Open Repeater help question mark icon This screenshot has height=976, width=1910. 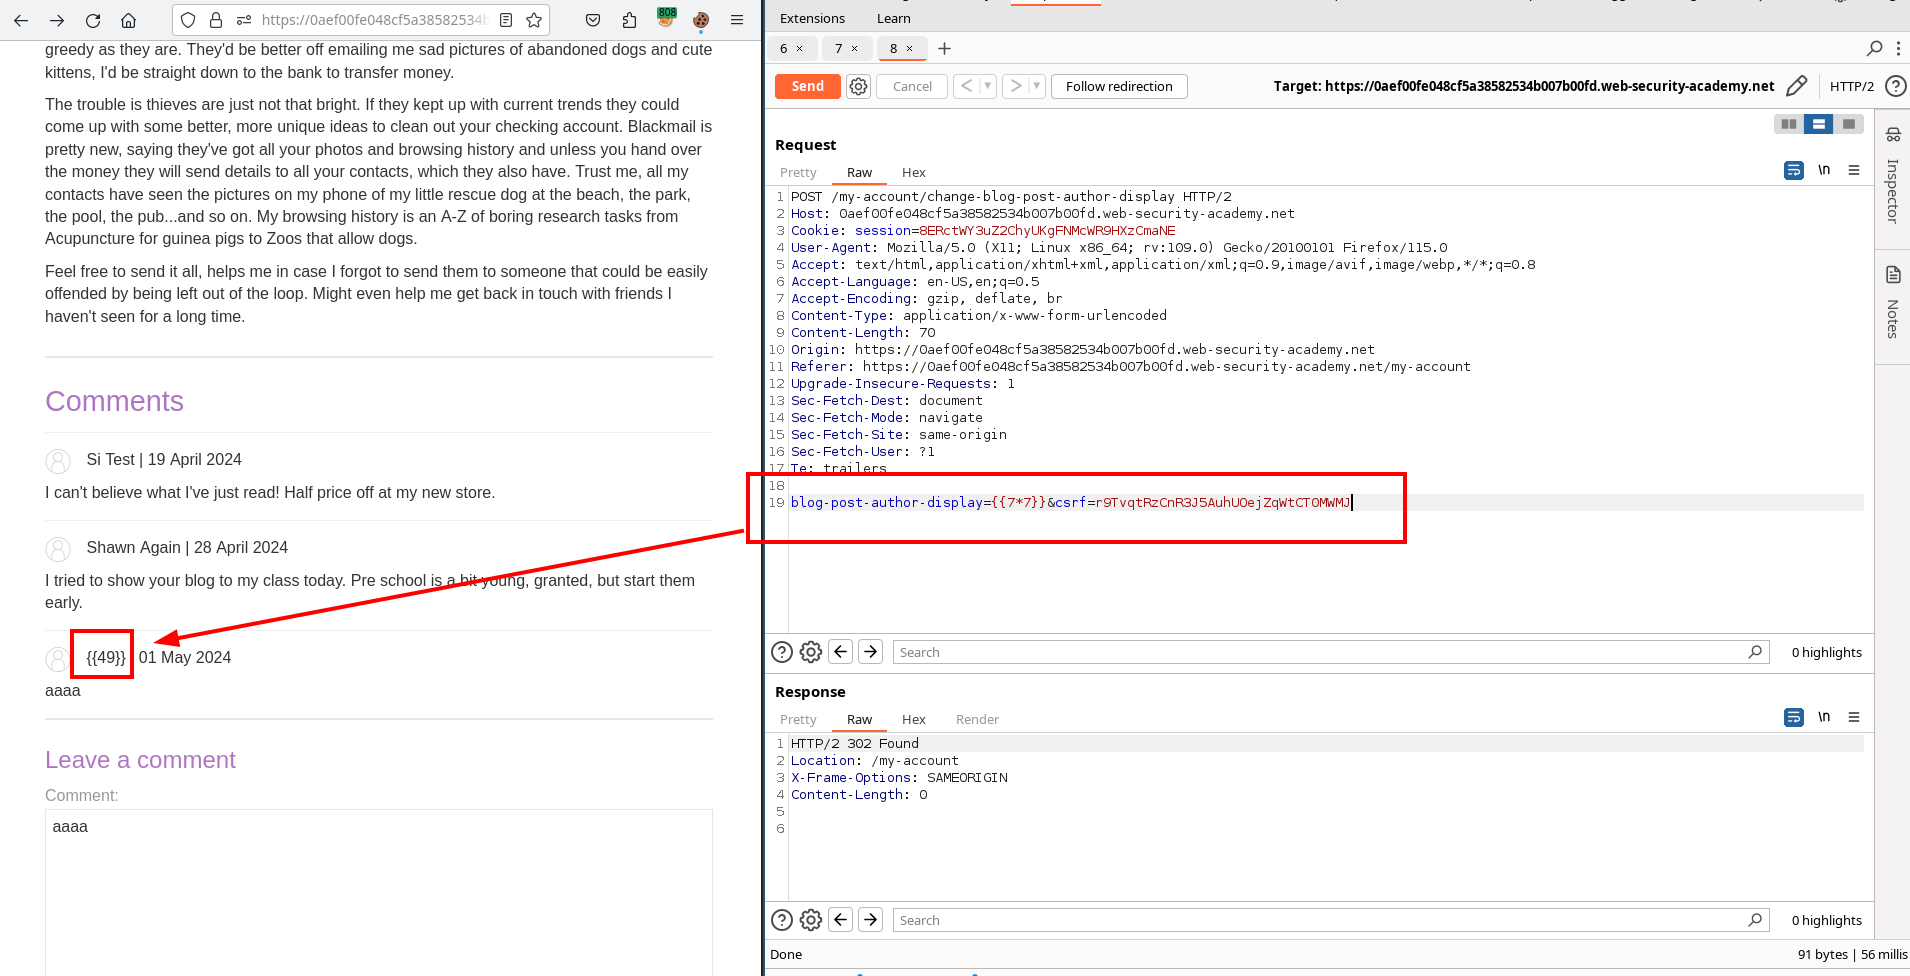pos(1895,86)
